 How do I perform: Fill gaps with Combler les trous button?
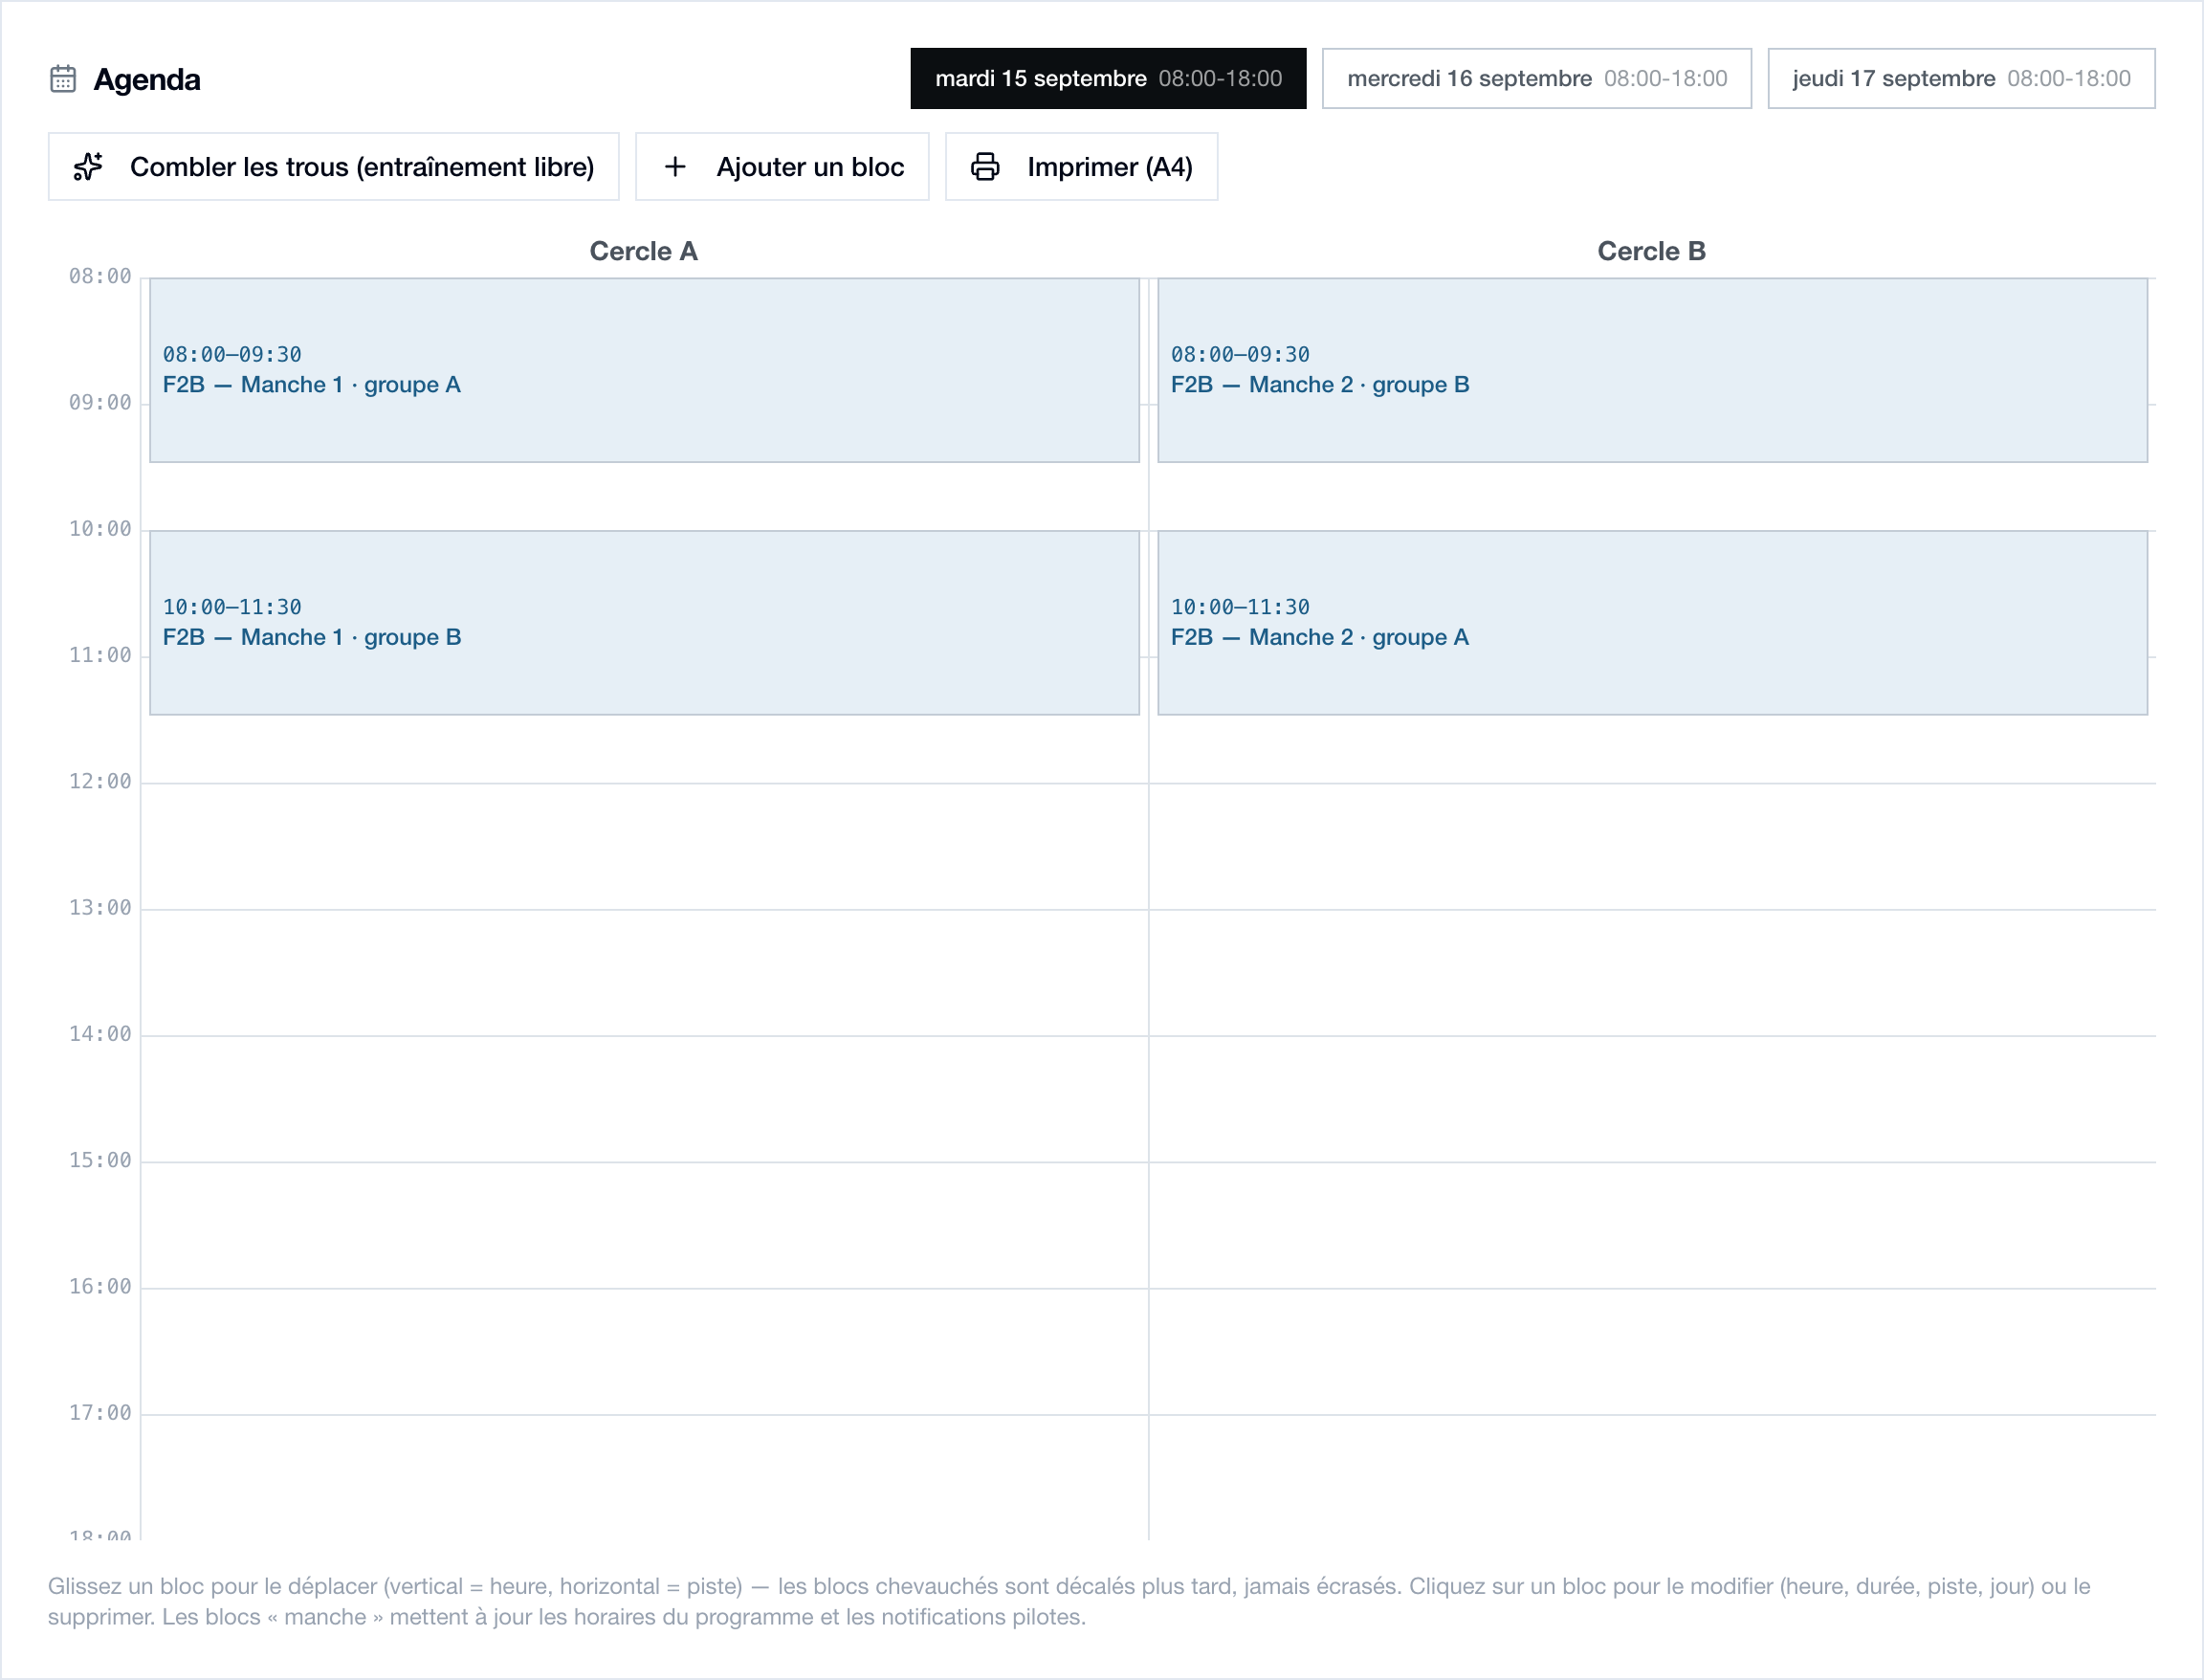pos(334,167)
